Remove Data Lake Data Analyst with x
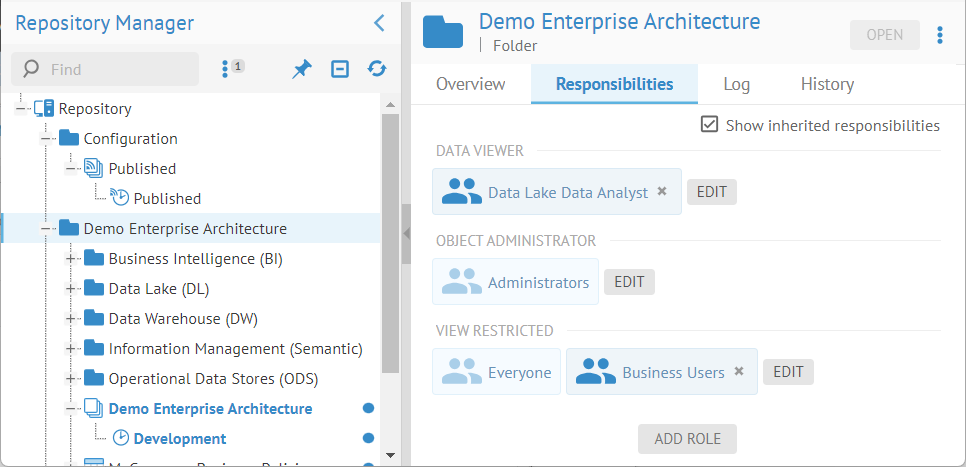This screenshot has height=467, width=966. point(662,191)
